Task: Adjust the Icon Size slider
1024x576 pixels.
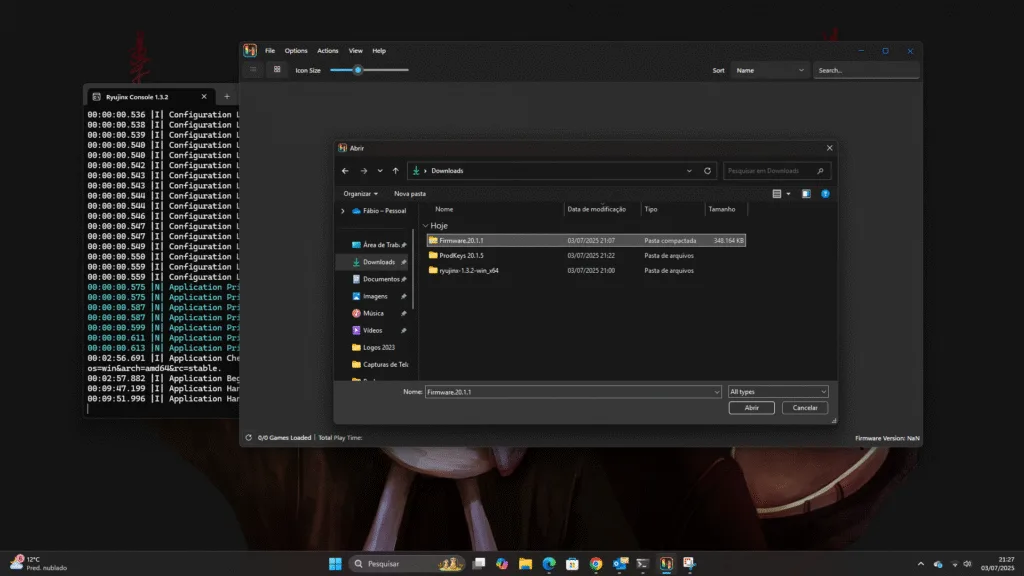Action: pos(369,70)
